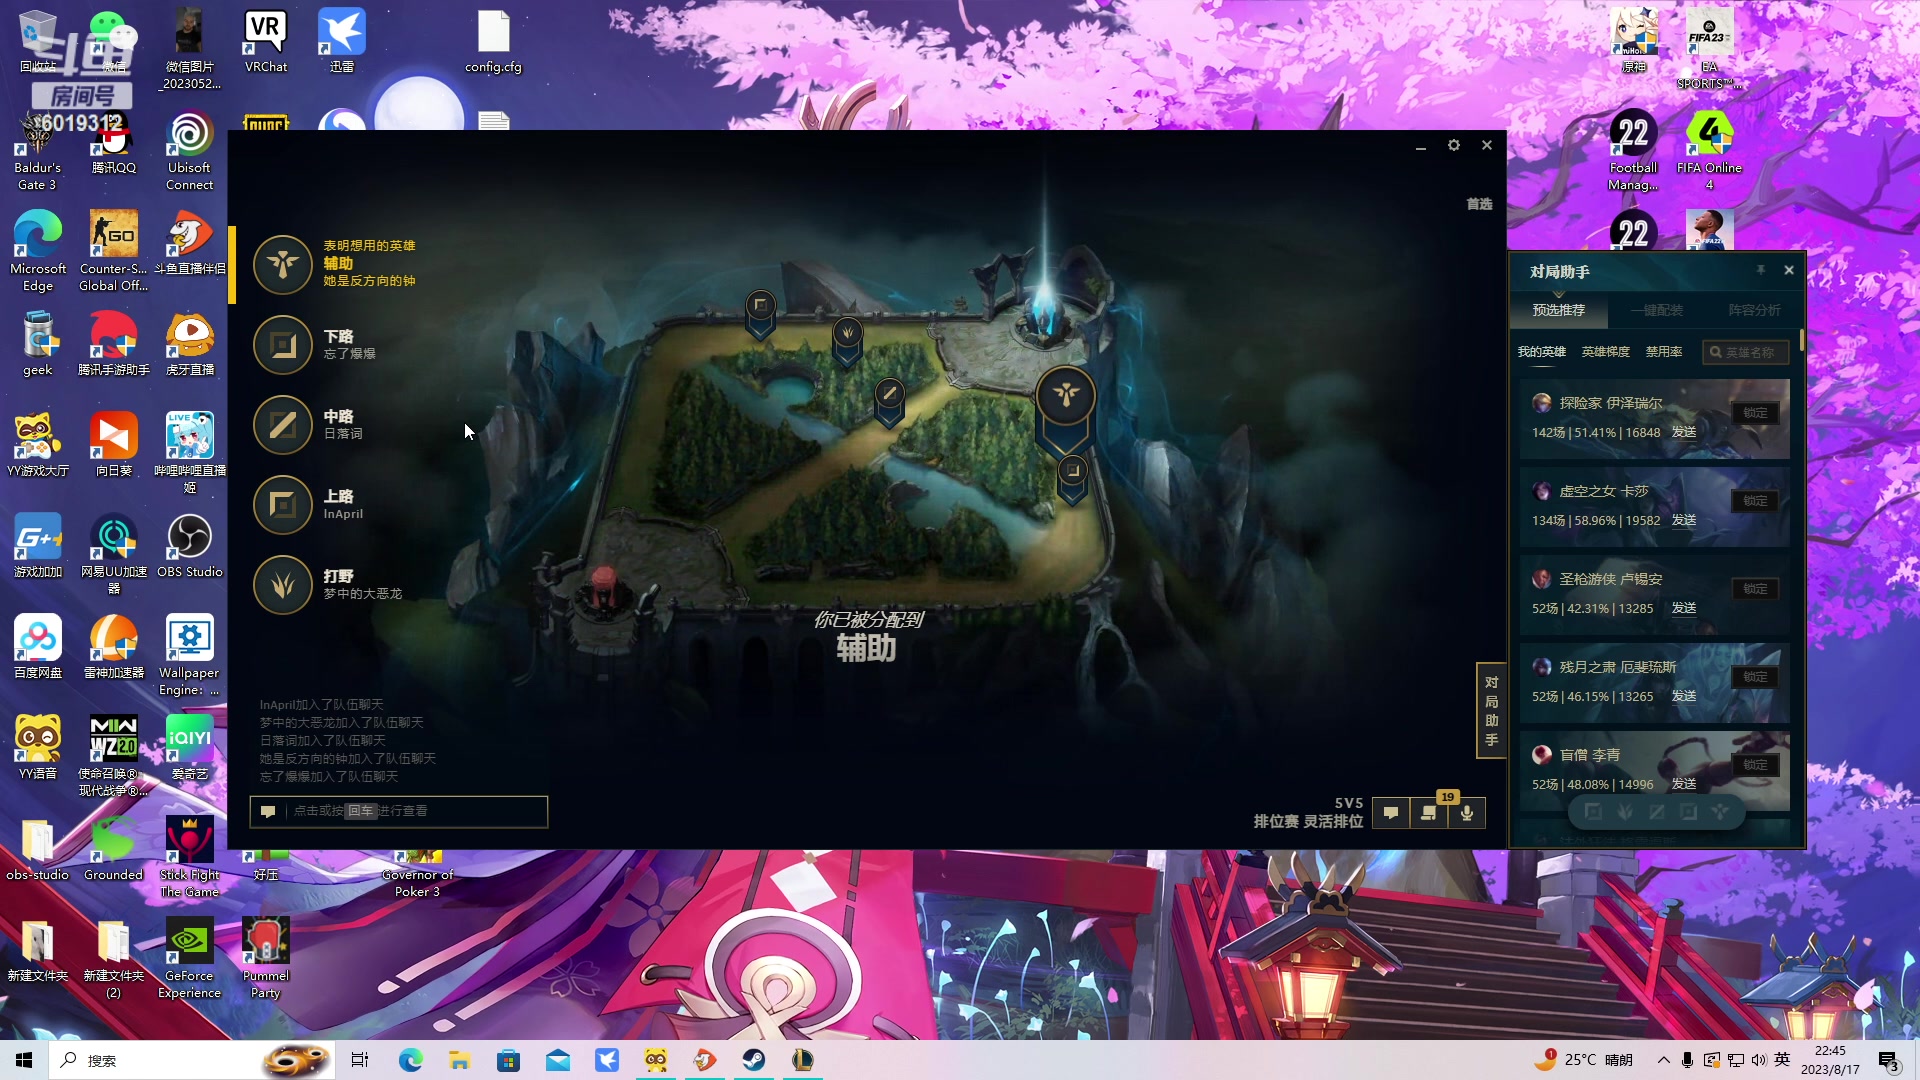This screenshot has height=1080, width=1920.
Task: Filter by jungle in assistant role bar
Action: (x=1625, y=812)
